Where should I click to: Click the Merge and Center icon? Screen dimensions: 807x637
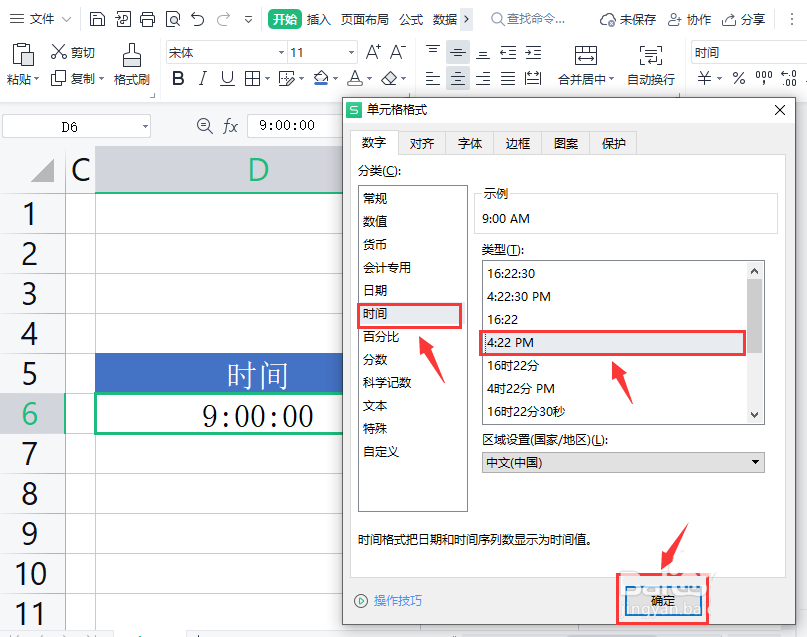point(586,55)
